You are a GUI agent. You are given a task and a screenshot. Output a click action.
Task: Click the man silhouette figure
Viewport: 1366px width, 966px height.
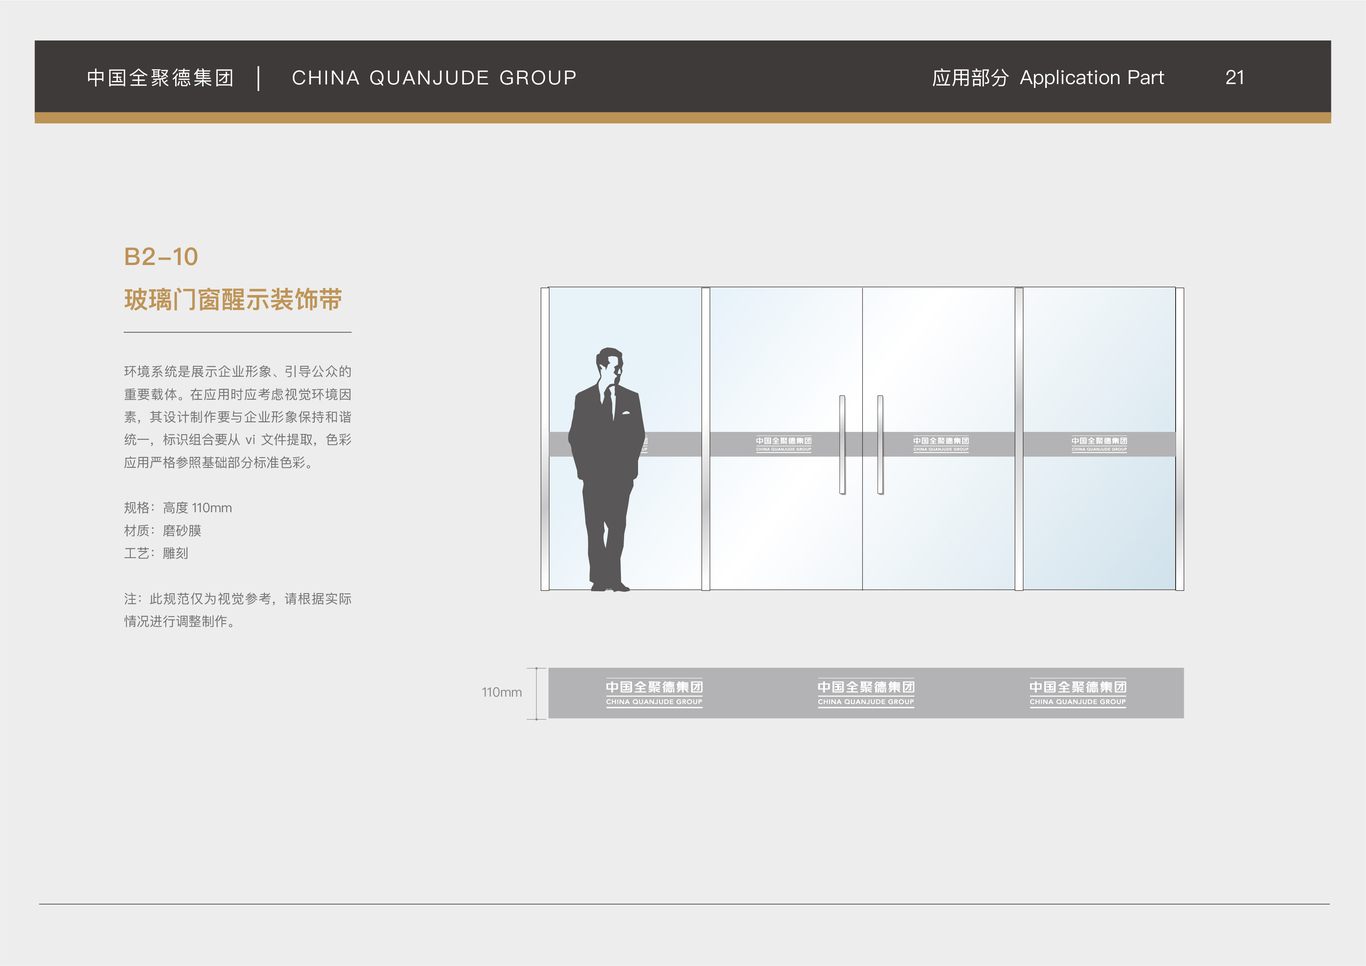606,470
